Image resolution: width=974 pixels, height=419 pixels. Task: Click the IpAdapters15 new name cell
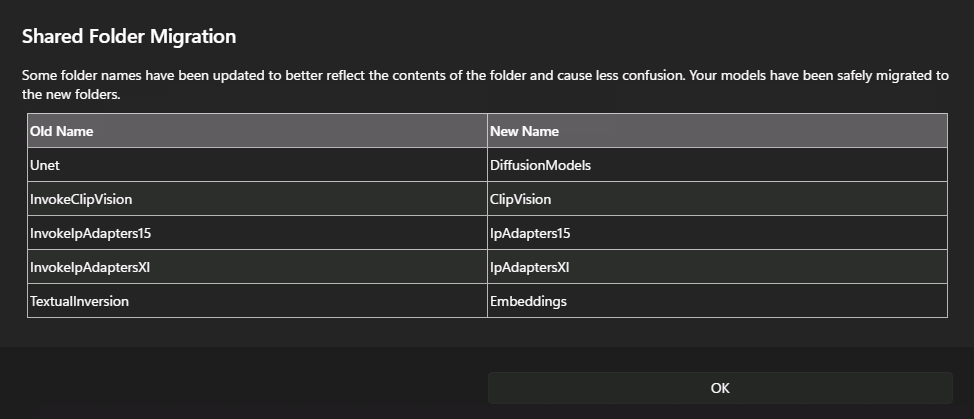pyautogui.click(x=529, y=233)
